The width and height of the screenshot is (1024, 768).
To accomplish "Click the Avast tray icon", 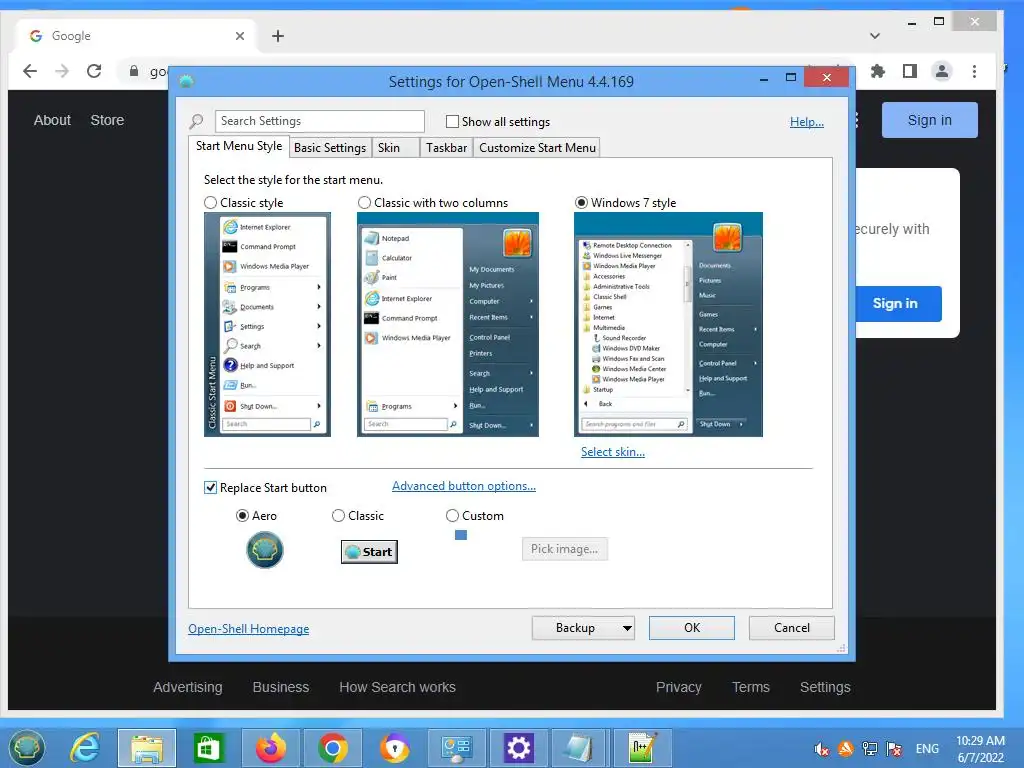I will (x=846, y=749).
